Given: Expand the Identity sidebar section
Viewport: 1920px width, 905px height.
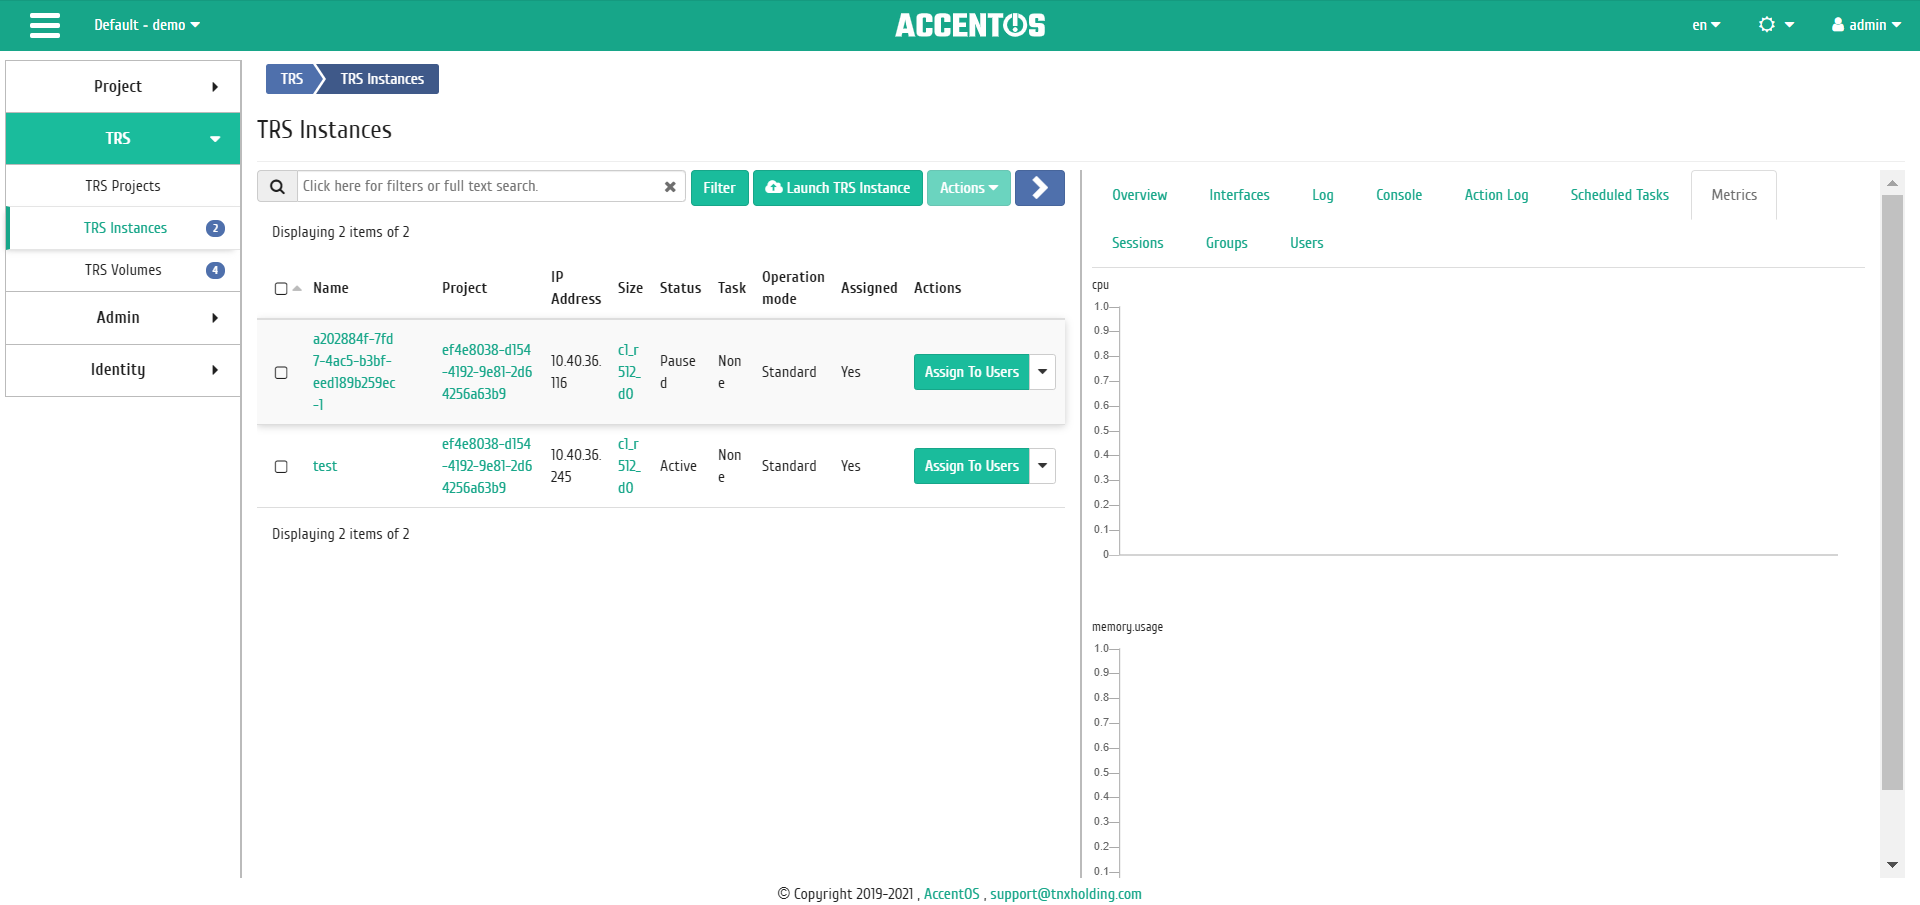Looking at the screenshot, I should pos(123,370).
